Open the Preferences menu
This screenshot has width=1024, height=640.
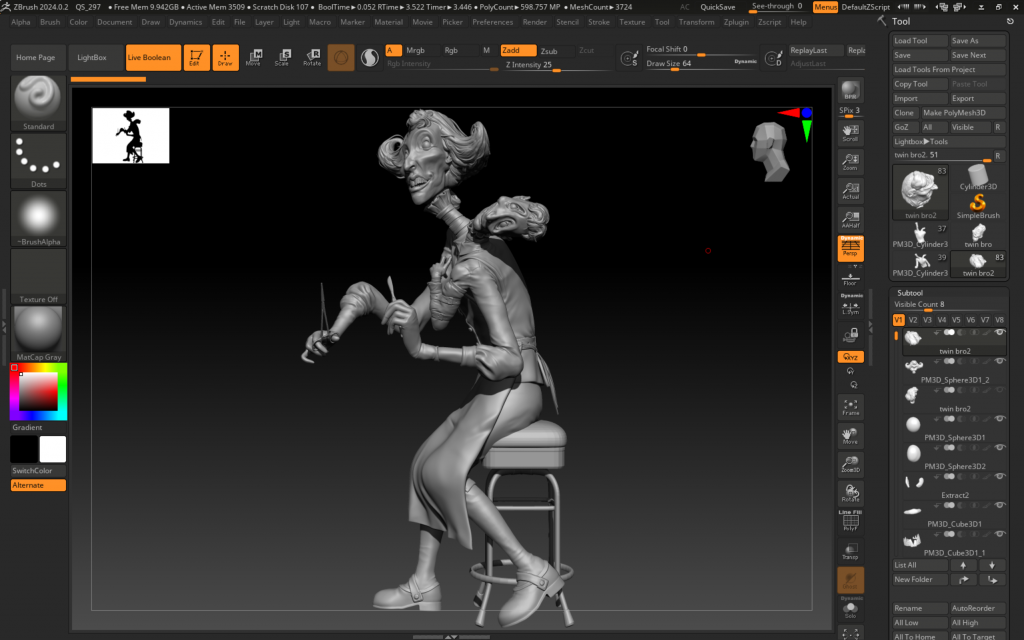coord(492,22)
